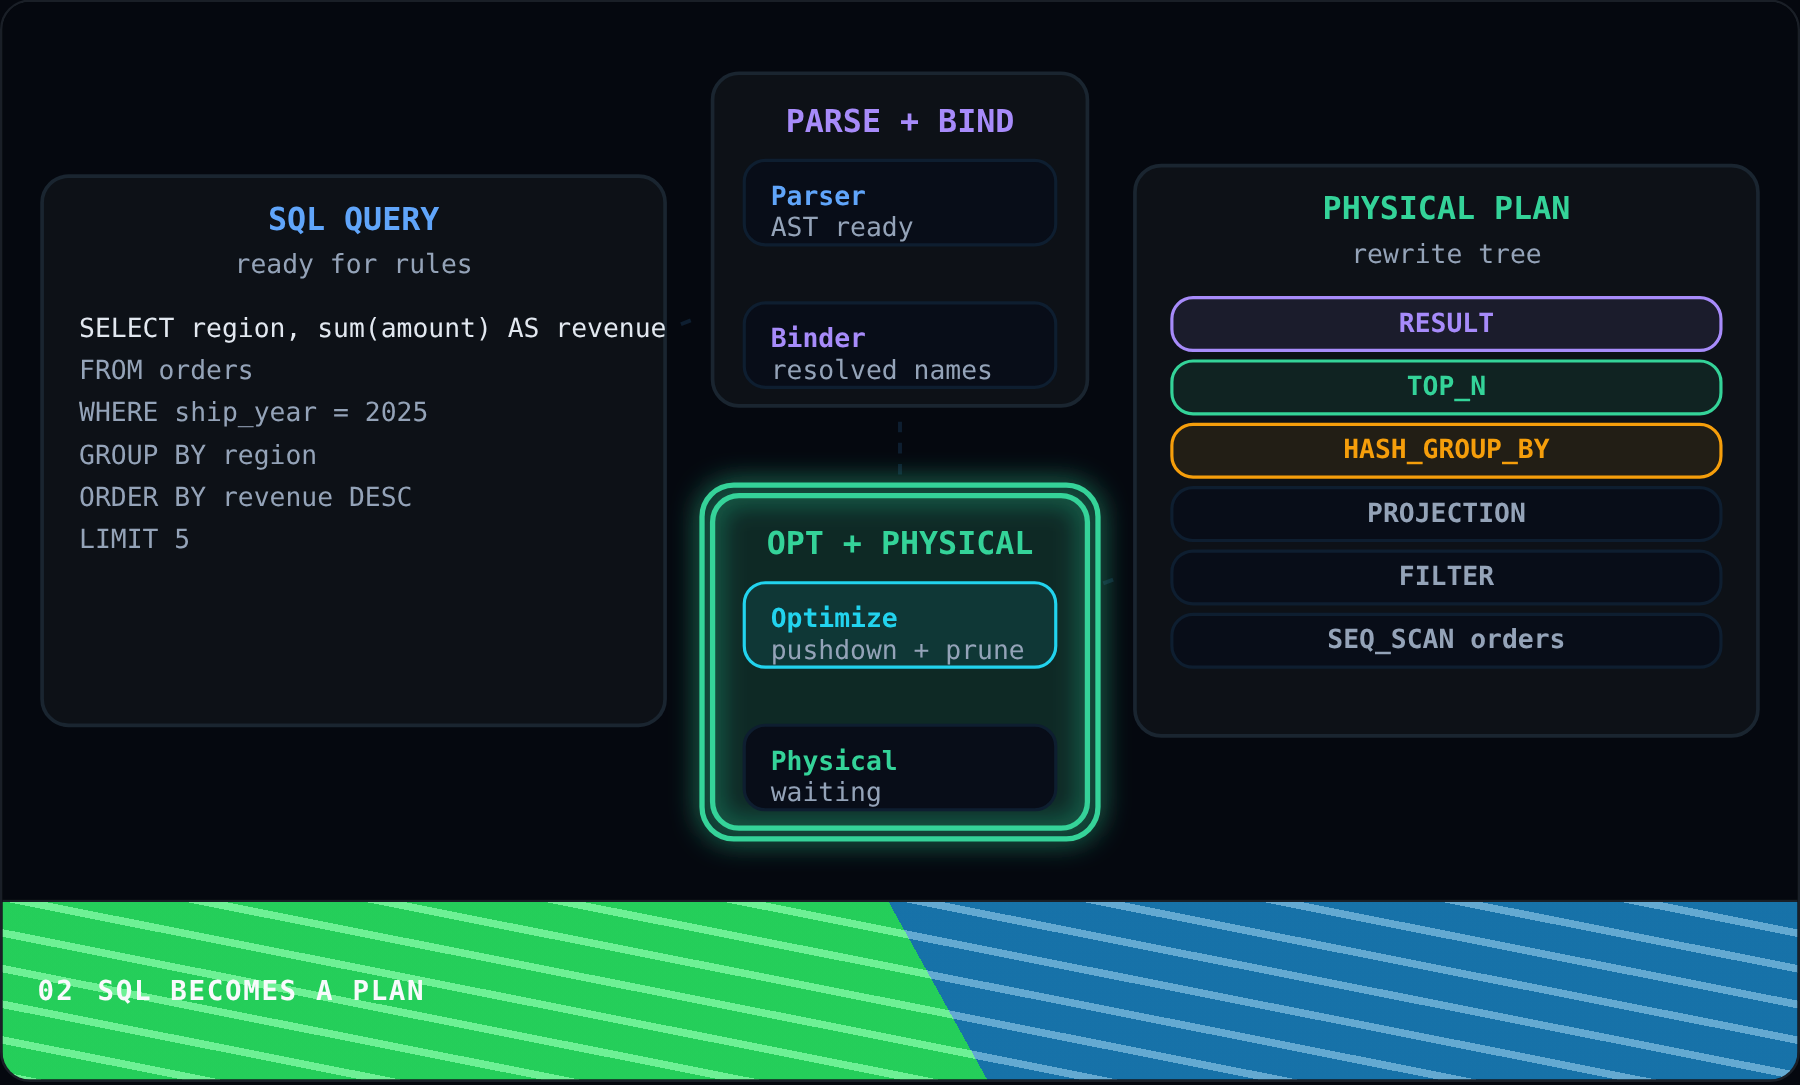Click the RESULT plan node

click(1446, 324)
